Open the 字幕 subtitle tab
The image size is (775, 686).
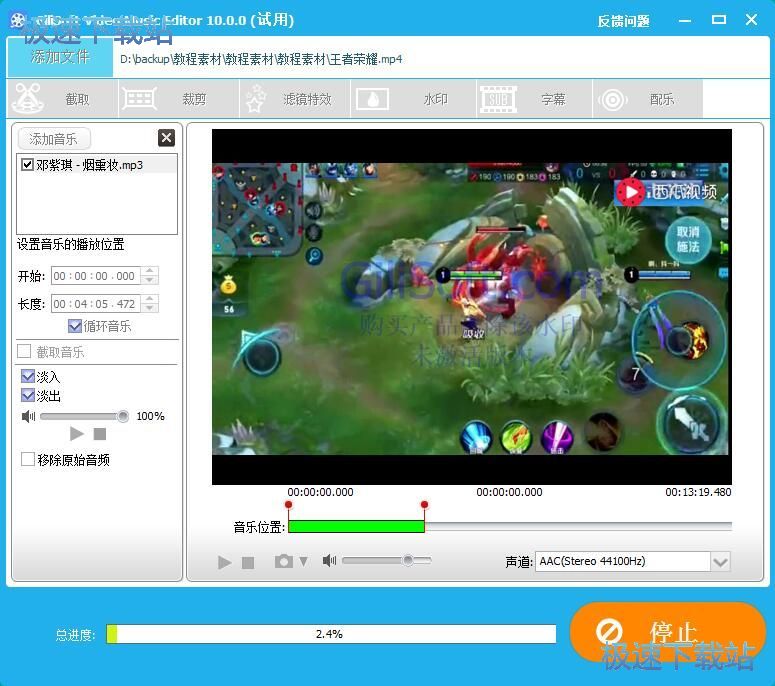click(x=534, y=99)
